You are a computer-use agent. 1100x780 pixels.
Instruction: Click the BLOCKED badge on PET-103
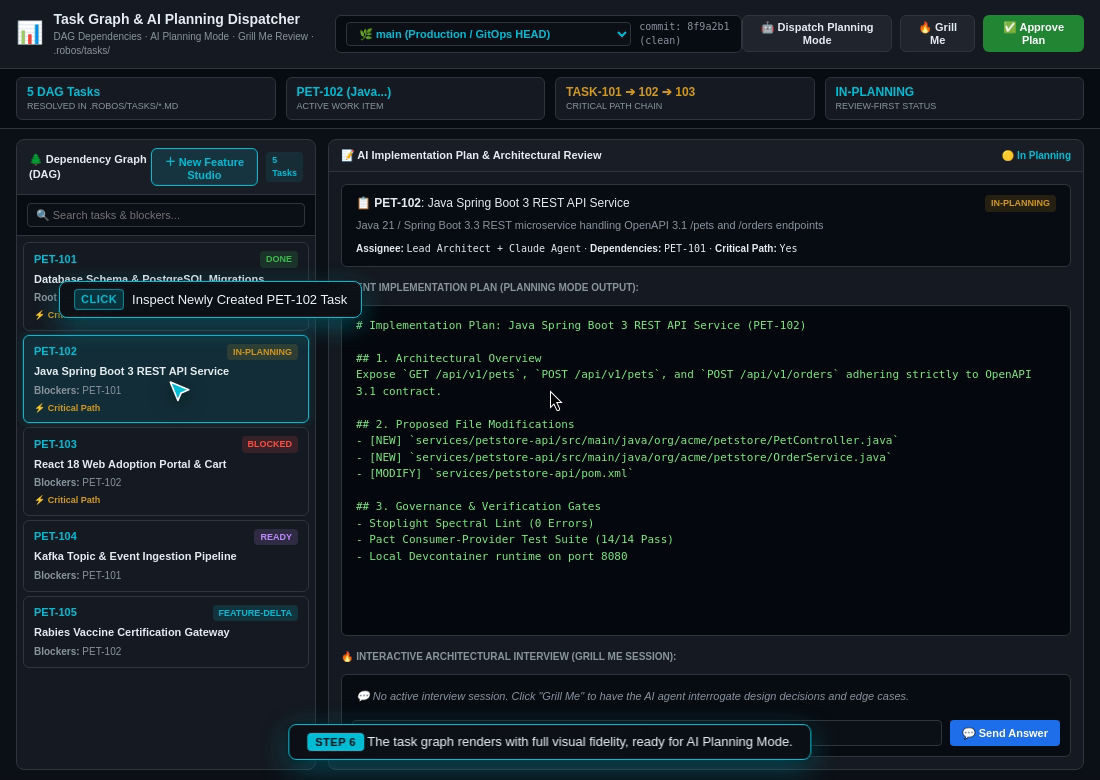pyautogui.click(x=269, y=444)
